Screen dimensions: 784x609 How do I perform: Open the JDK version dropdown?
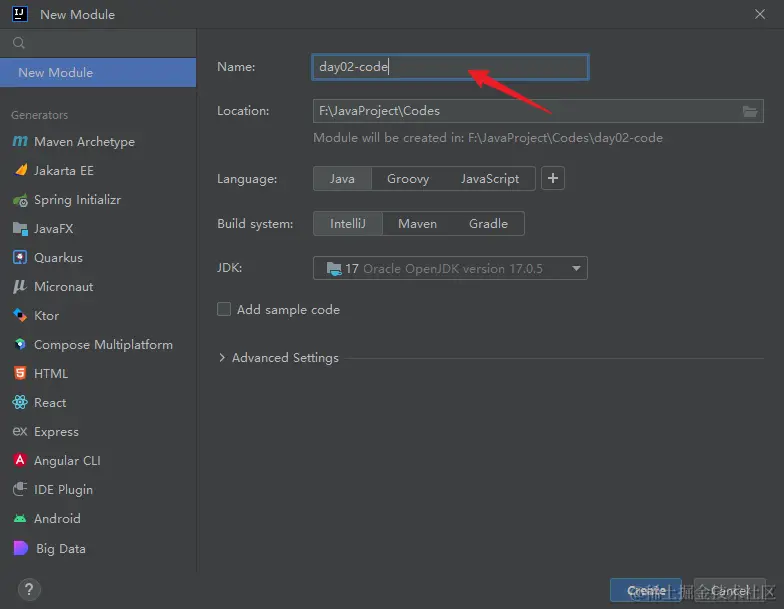click(x=450, y=268)
